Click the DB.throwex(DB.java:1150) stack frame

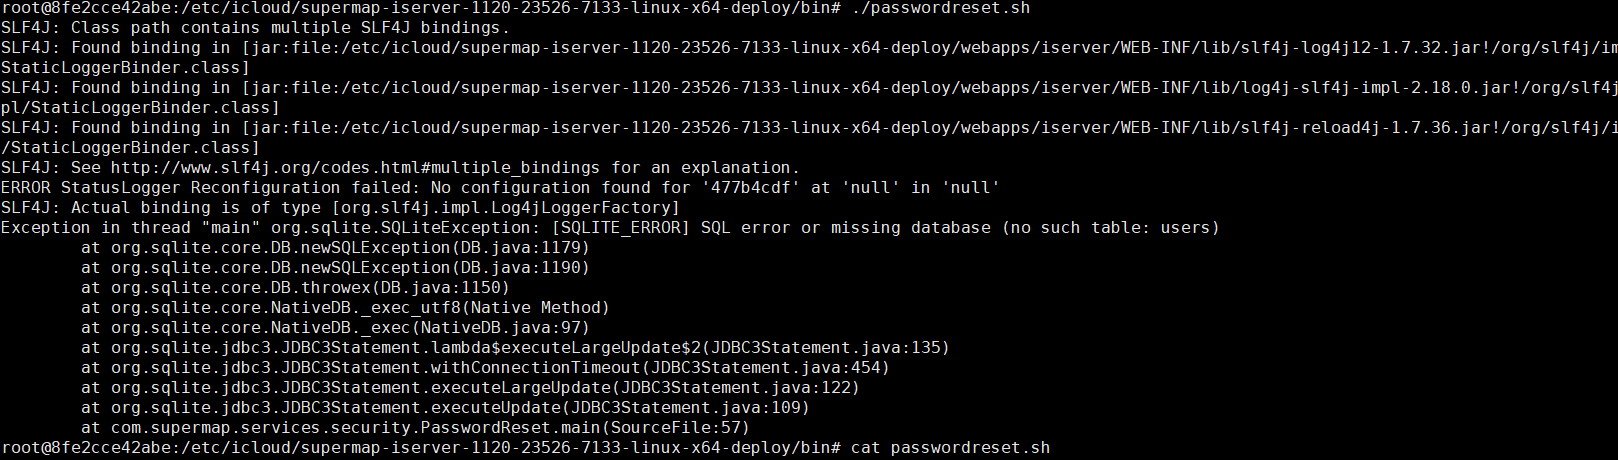(310, 288)
